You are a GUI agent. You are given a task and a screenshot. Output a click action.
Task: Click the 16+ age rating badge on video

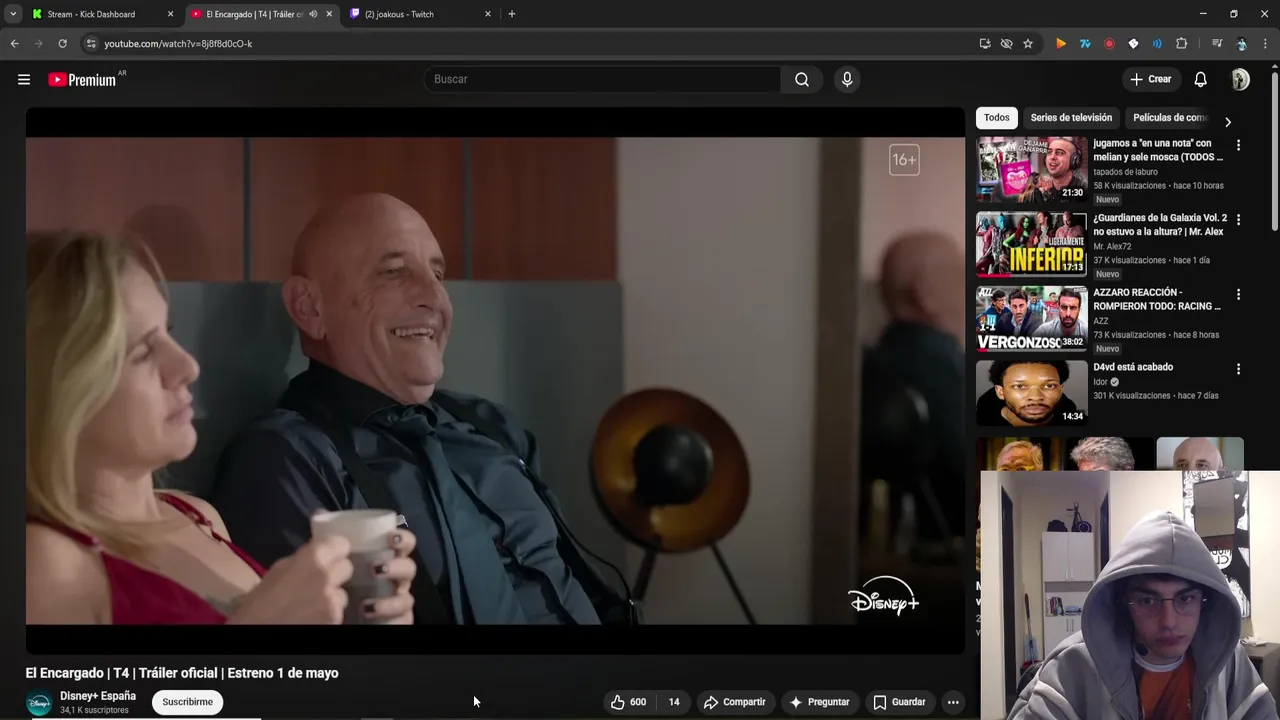pos(904,160)
